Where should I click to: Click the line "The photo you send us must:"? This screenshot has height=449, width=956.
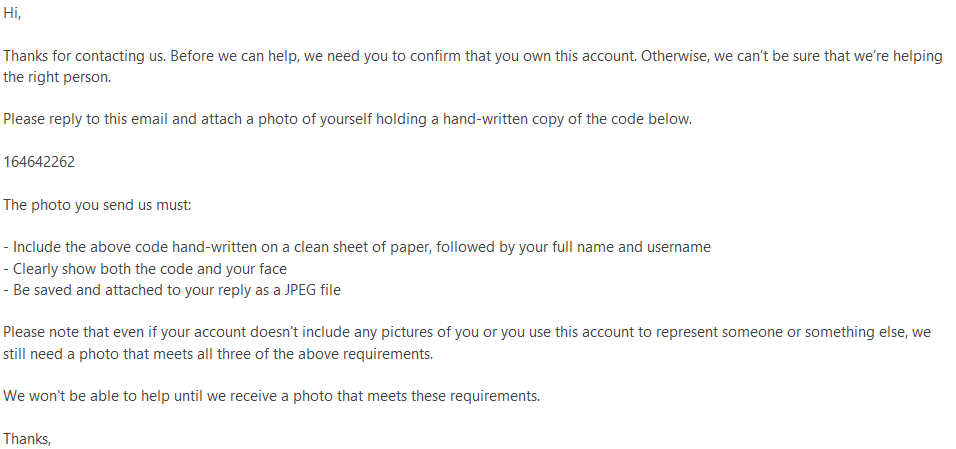tap(98, 205)
